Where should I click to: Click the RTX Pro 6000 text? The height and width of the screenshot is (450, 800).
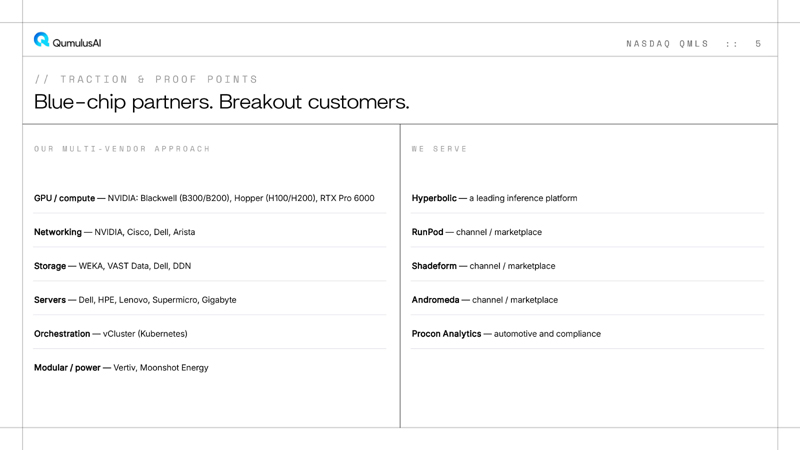tap(347, 198)
